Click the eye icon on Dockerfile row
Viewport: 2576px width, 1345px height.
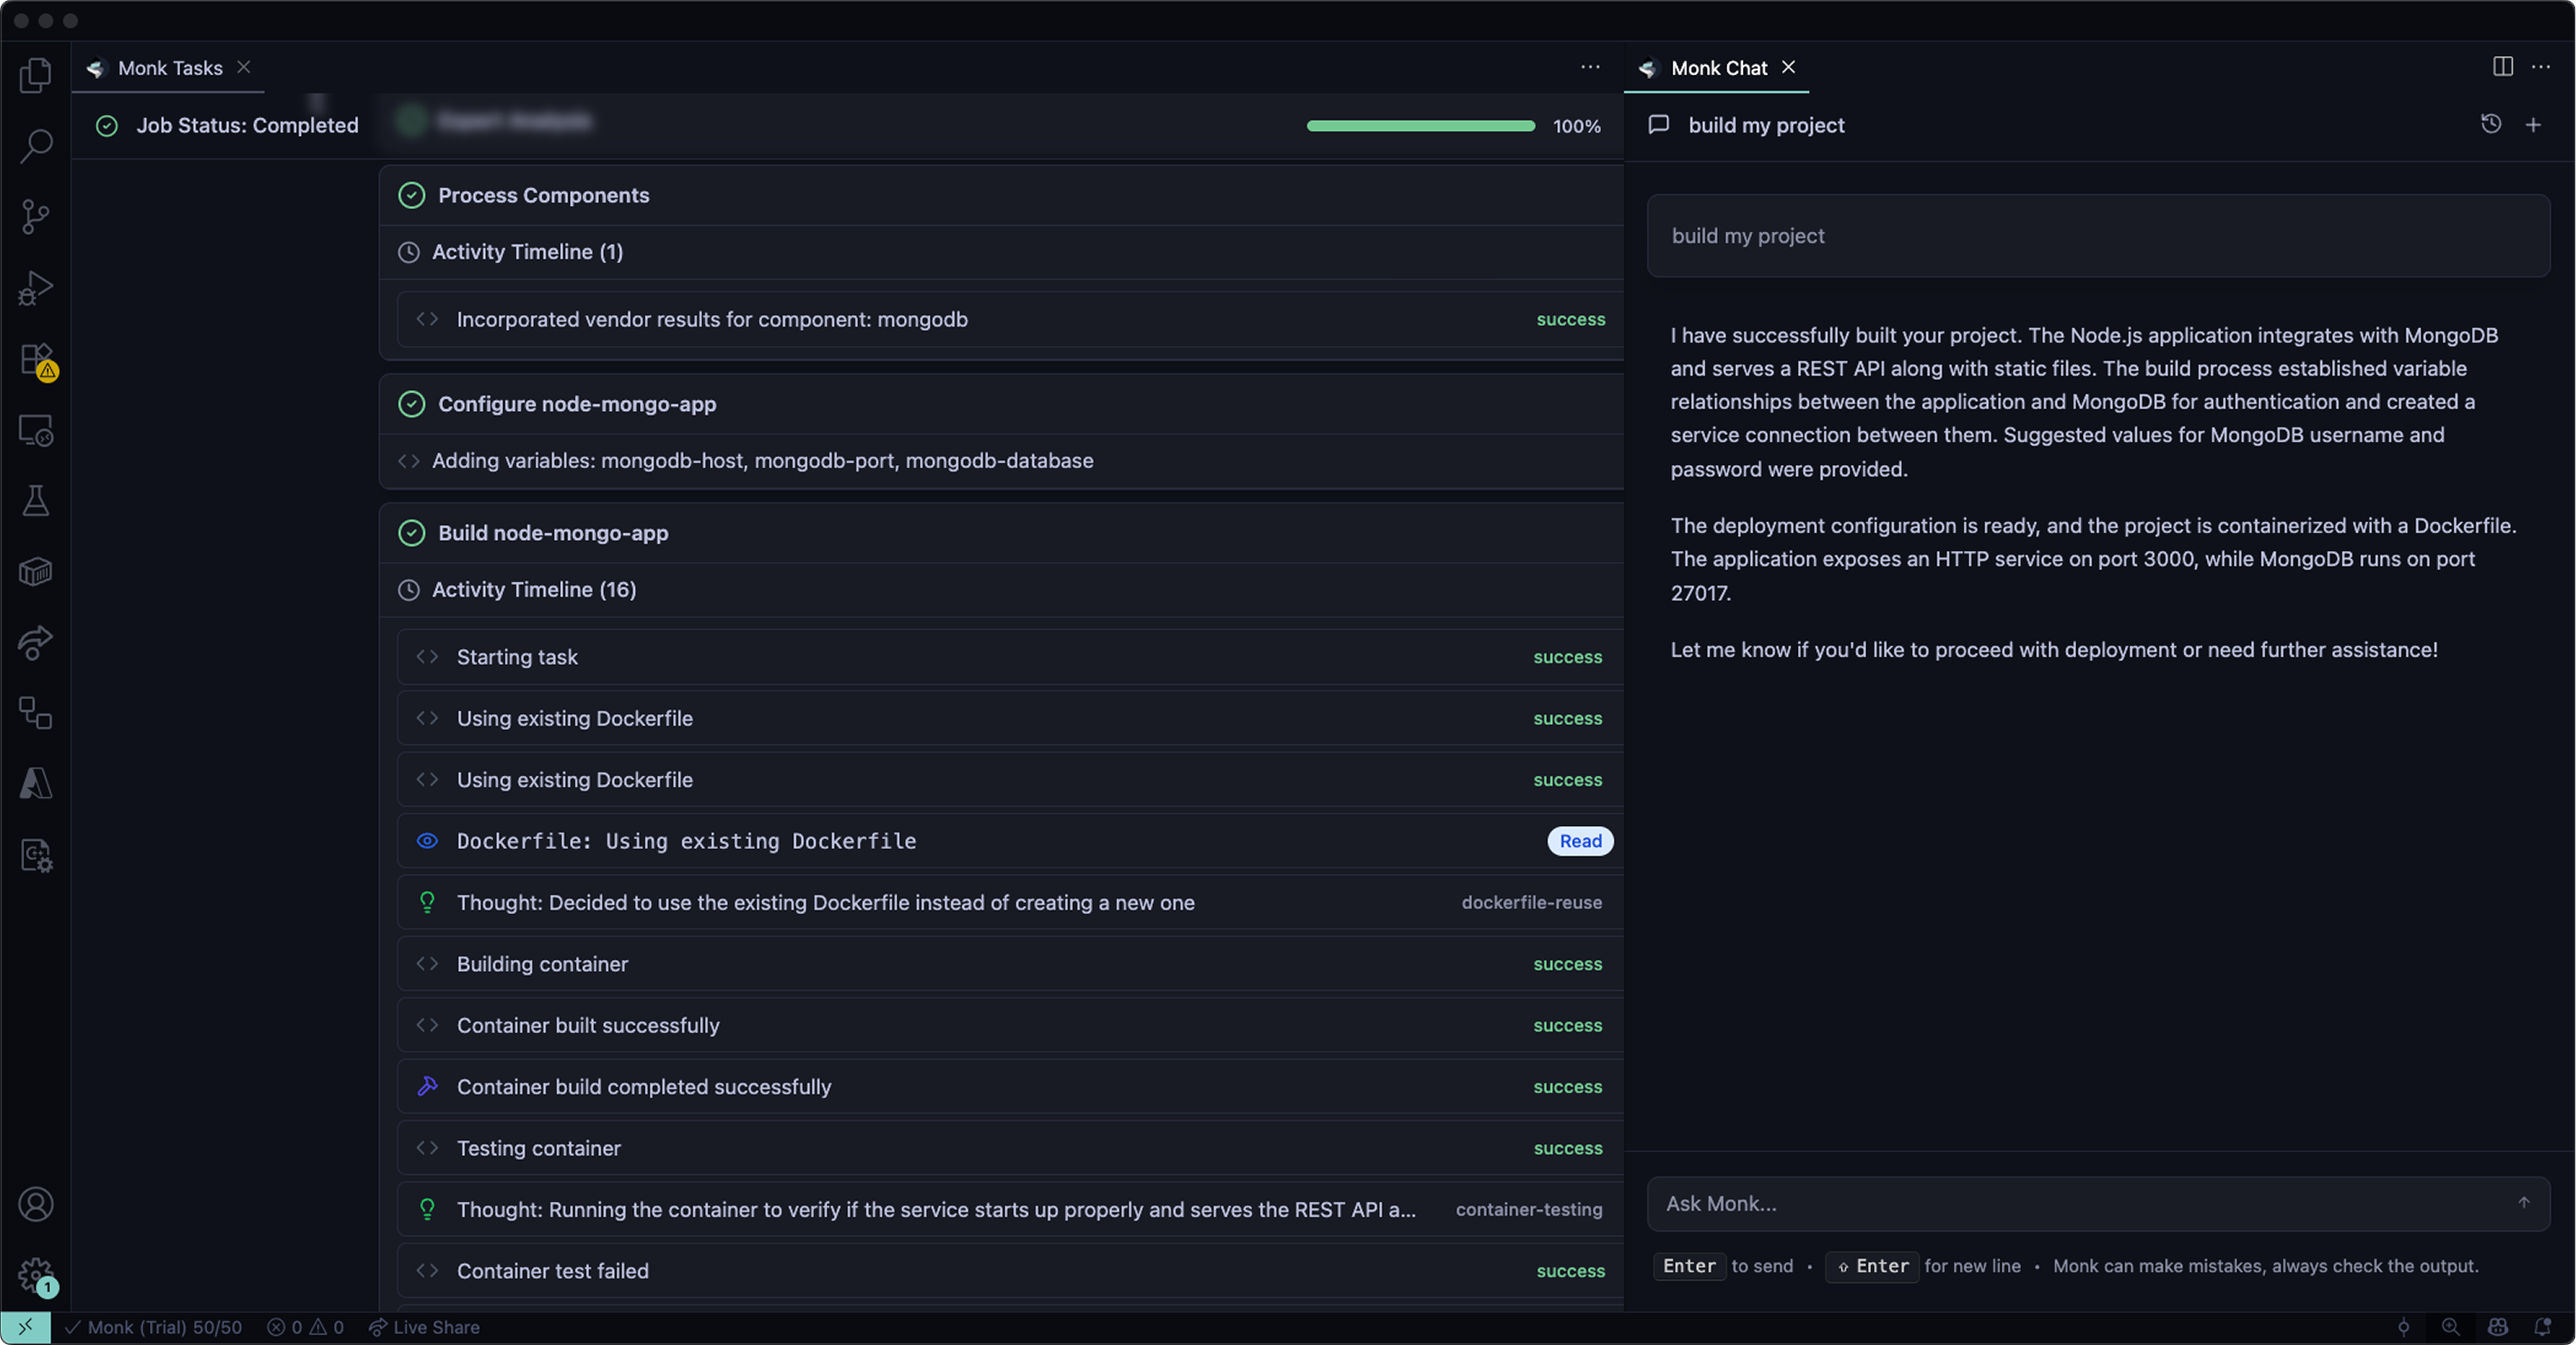pyautogui.click(x=427, y=841)
